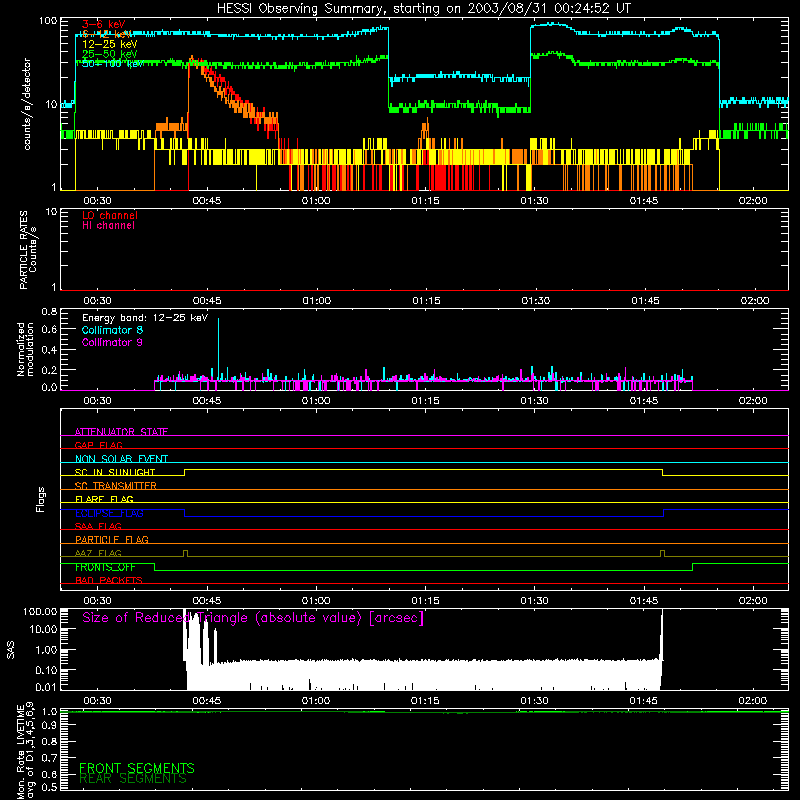Screen dimensions: 800x800
Task: Select the green 25-50 keV legend label
Action: coord(110,54)
